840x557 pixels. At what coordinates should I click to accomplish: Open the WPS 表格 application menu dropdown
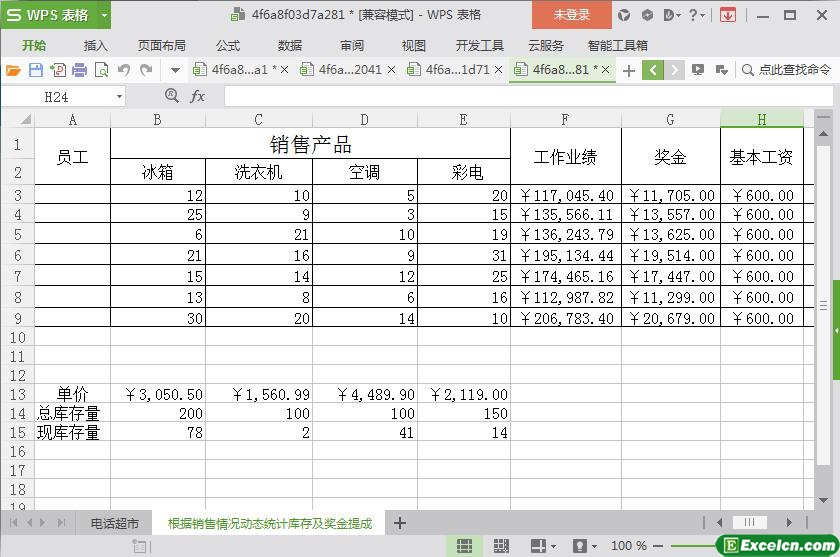[x=104, y=15]
